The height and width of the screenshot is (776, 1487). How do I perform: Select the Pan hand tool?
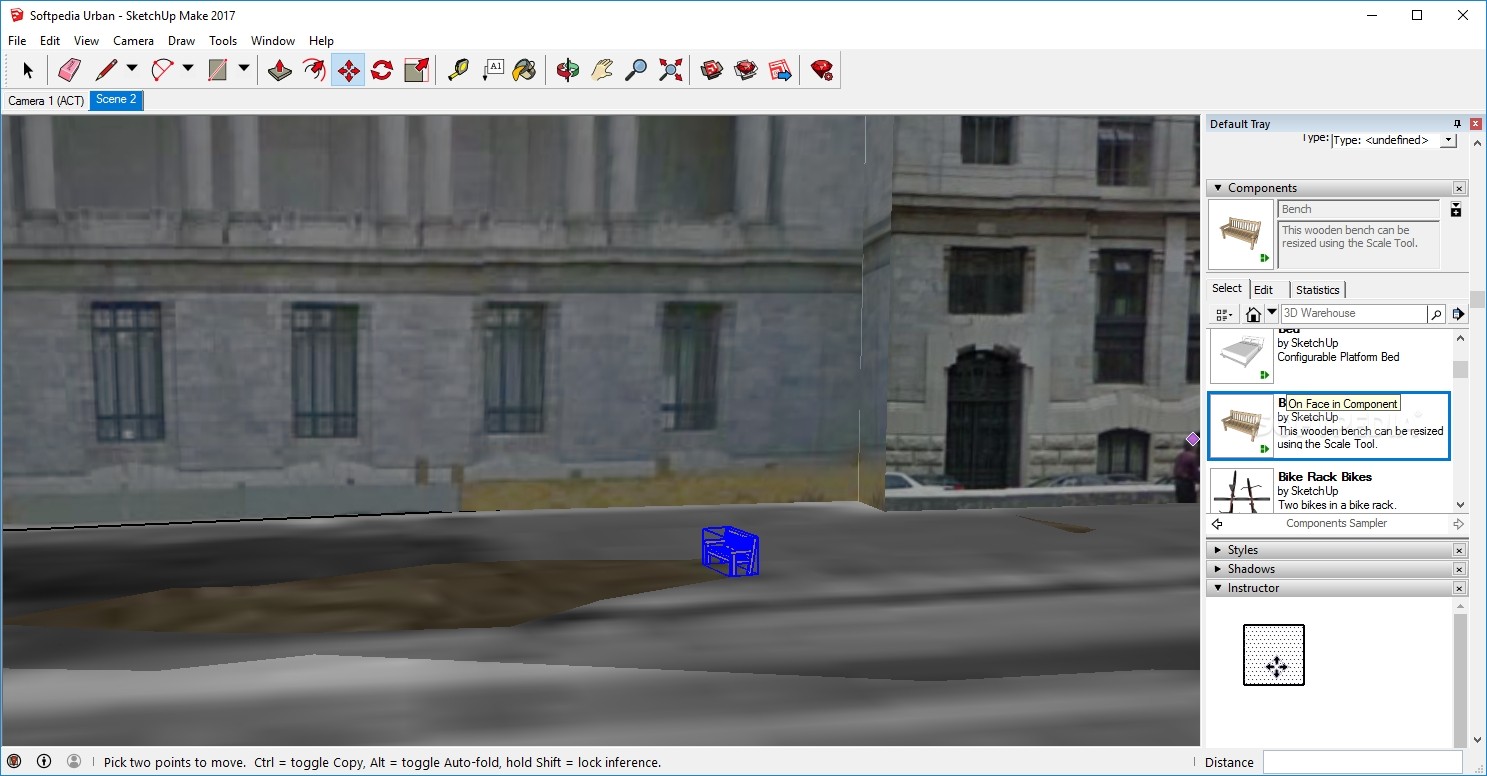coord(602,70)
